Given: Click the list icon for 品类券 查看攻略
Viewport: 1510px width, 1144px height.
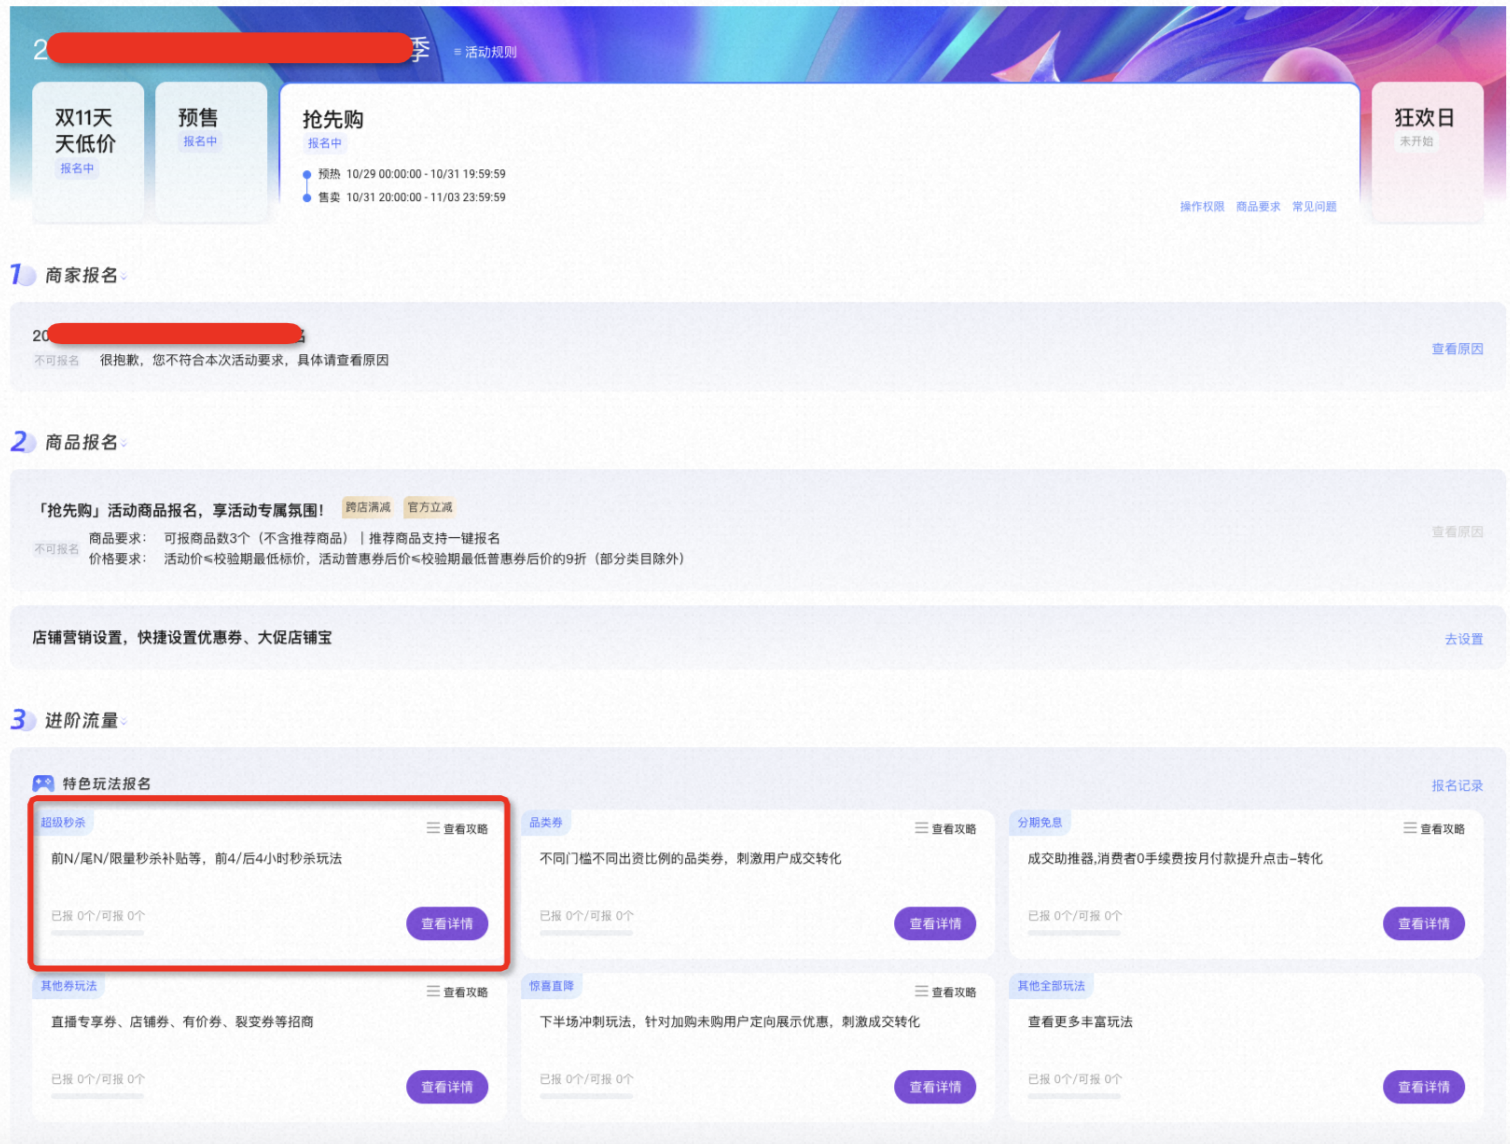Looking at the screenshot, I should pos(921,828).
